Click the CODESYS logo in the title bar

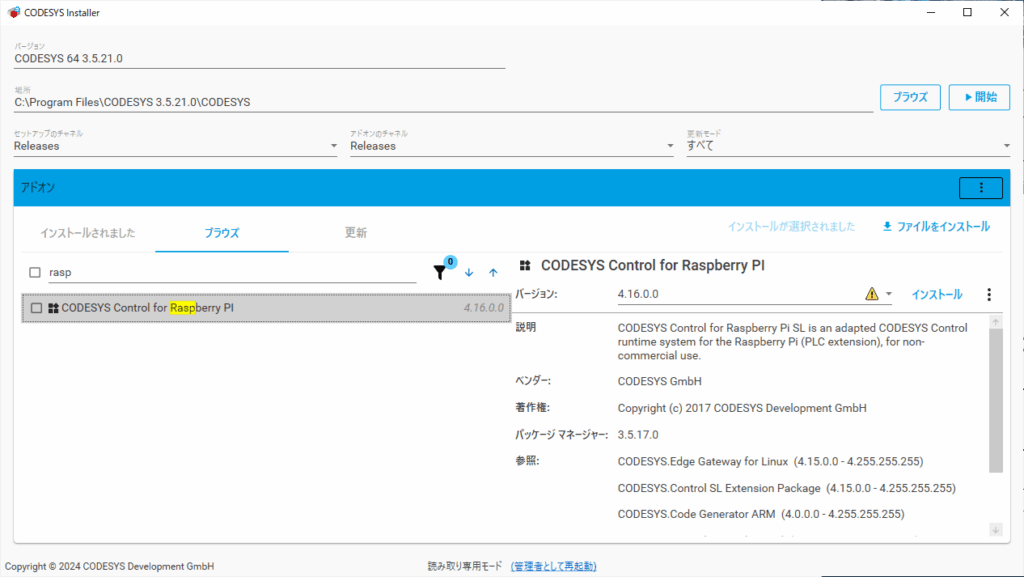(x=14, y=12)
